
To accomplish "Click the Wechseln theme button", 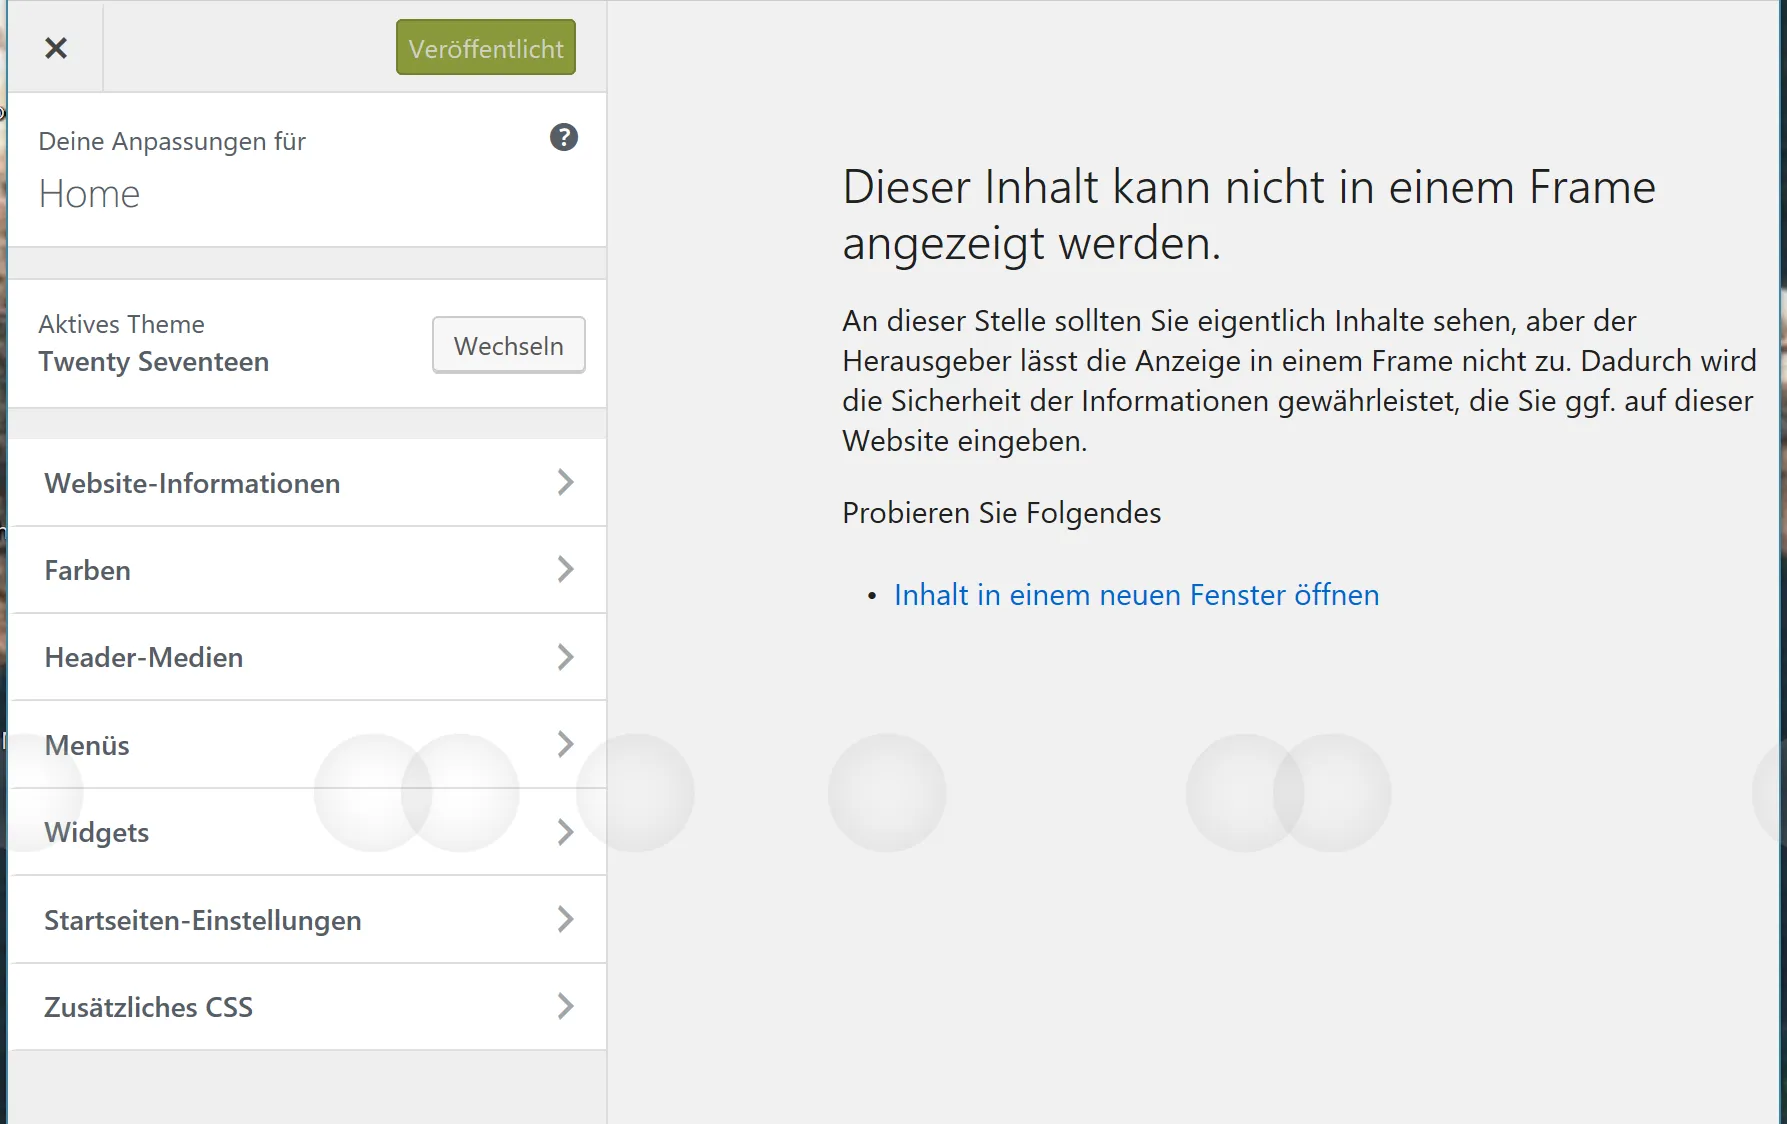I will point(509,346).
